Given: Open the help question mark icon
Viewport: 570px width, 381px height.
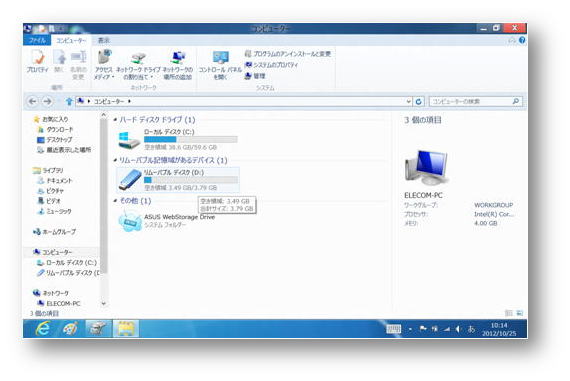Looking at the screenshot, I should [x=522, y=40].
